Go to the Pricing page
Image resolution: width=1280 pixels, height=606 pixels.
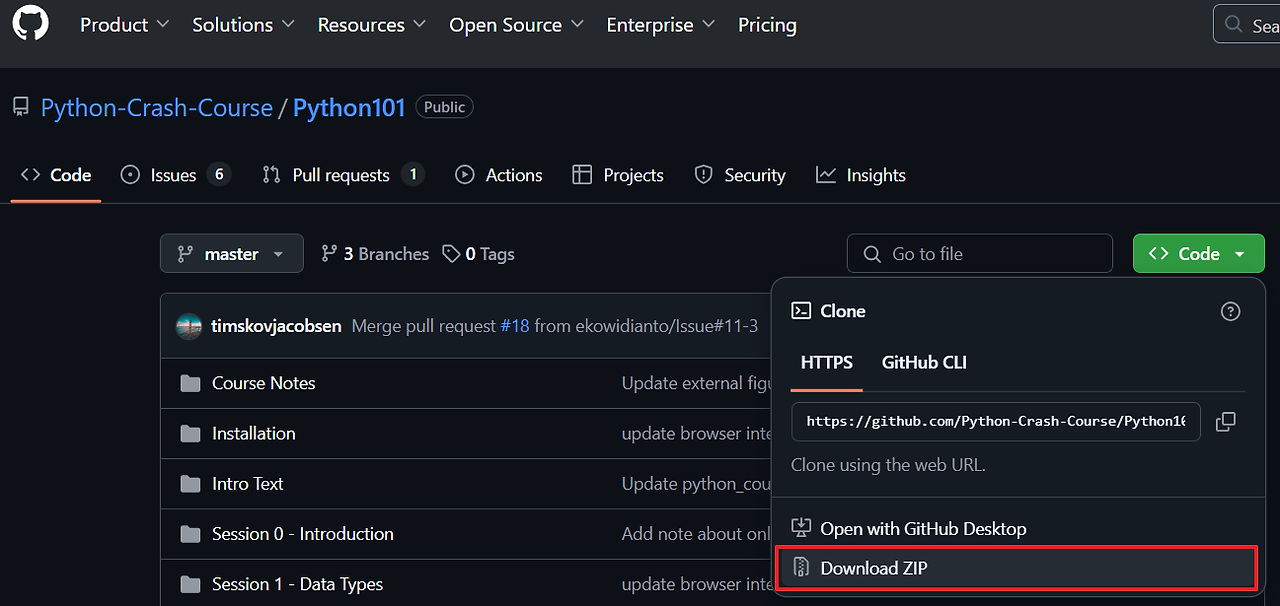pyautogui.click(x=767, y=25)
